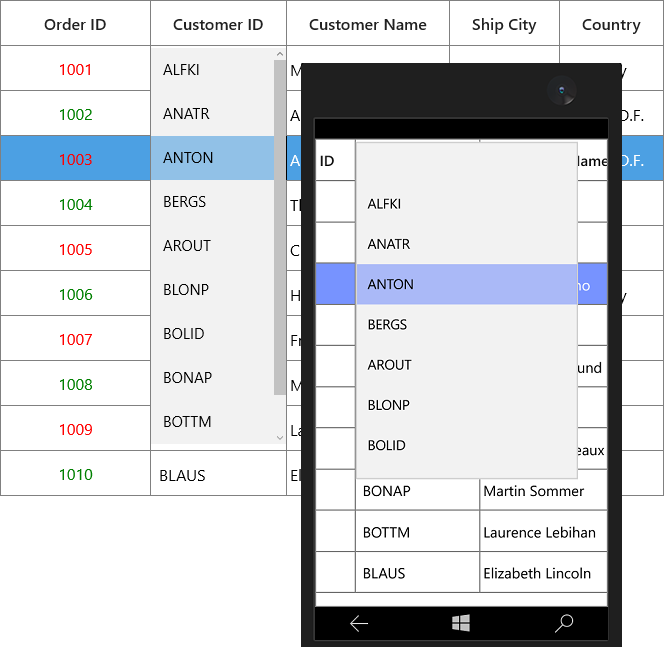The width and height of the screenshot is (664, 647).
Task: Select order 1003 cell
Action: pyautogui.click(x=75, y=158)
